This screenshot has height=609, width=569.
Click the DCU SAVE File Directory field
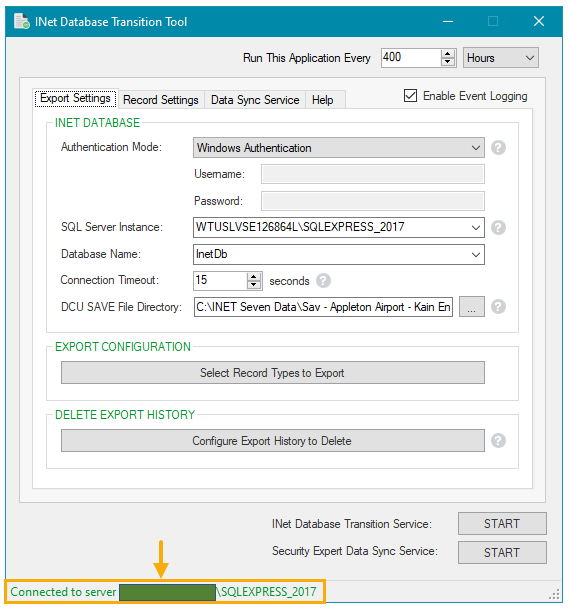pyautogui.click(x=323, y=307)
